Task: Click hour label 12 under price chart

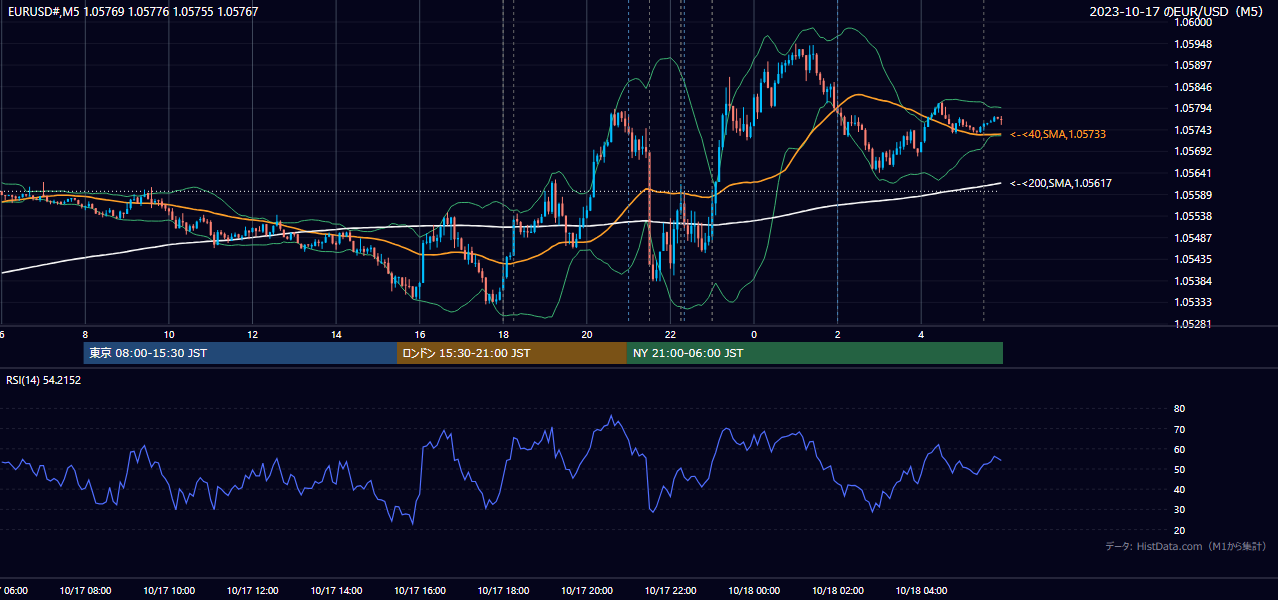Action: pos(253,335)
